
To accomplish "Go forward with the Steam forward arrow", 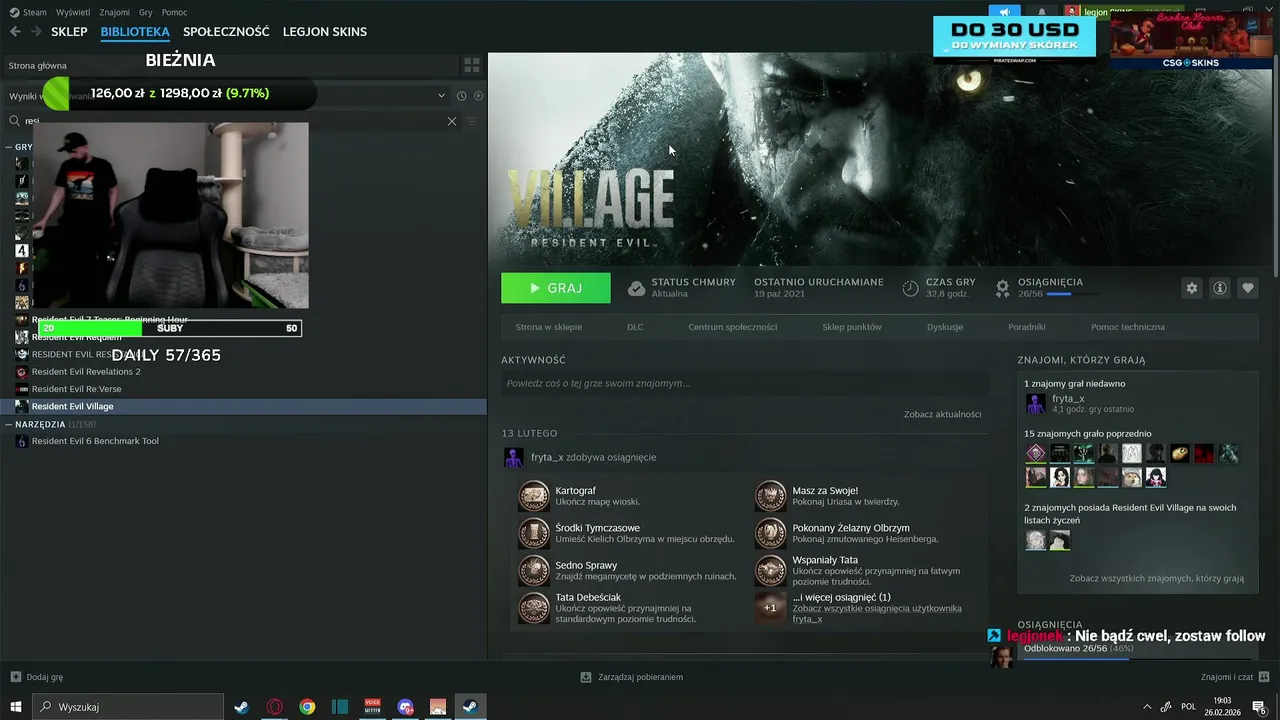I will (36, 32).
